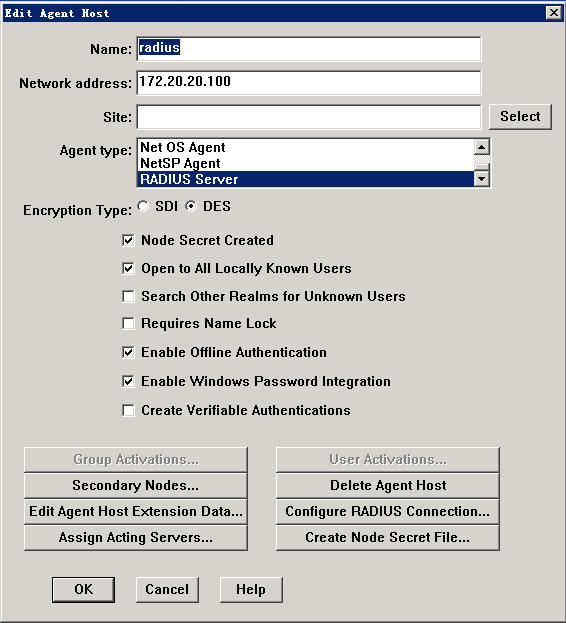Select the DES encryption radio button
566x623 pixels.
[x=191, y=206]
